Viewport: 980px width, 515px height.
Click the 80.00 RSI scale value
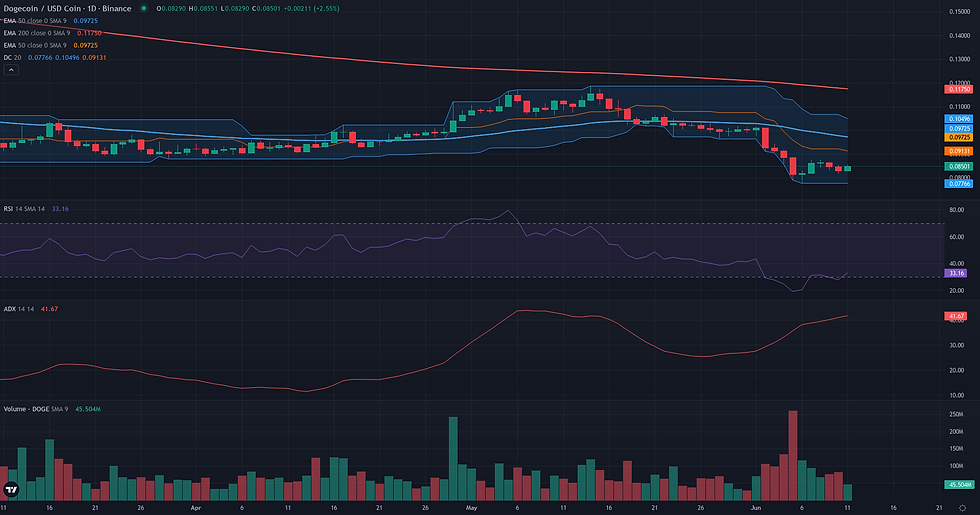(x=956, y=210)
